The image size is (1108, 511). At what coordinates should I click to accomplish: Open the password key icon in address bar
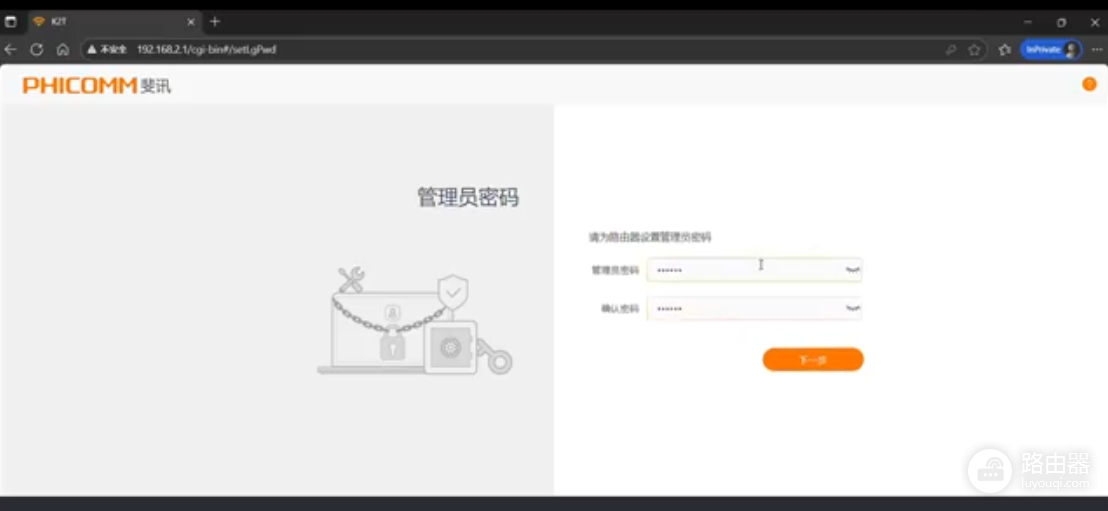[951, 49]
